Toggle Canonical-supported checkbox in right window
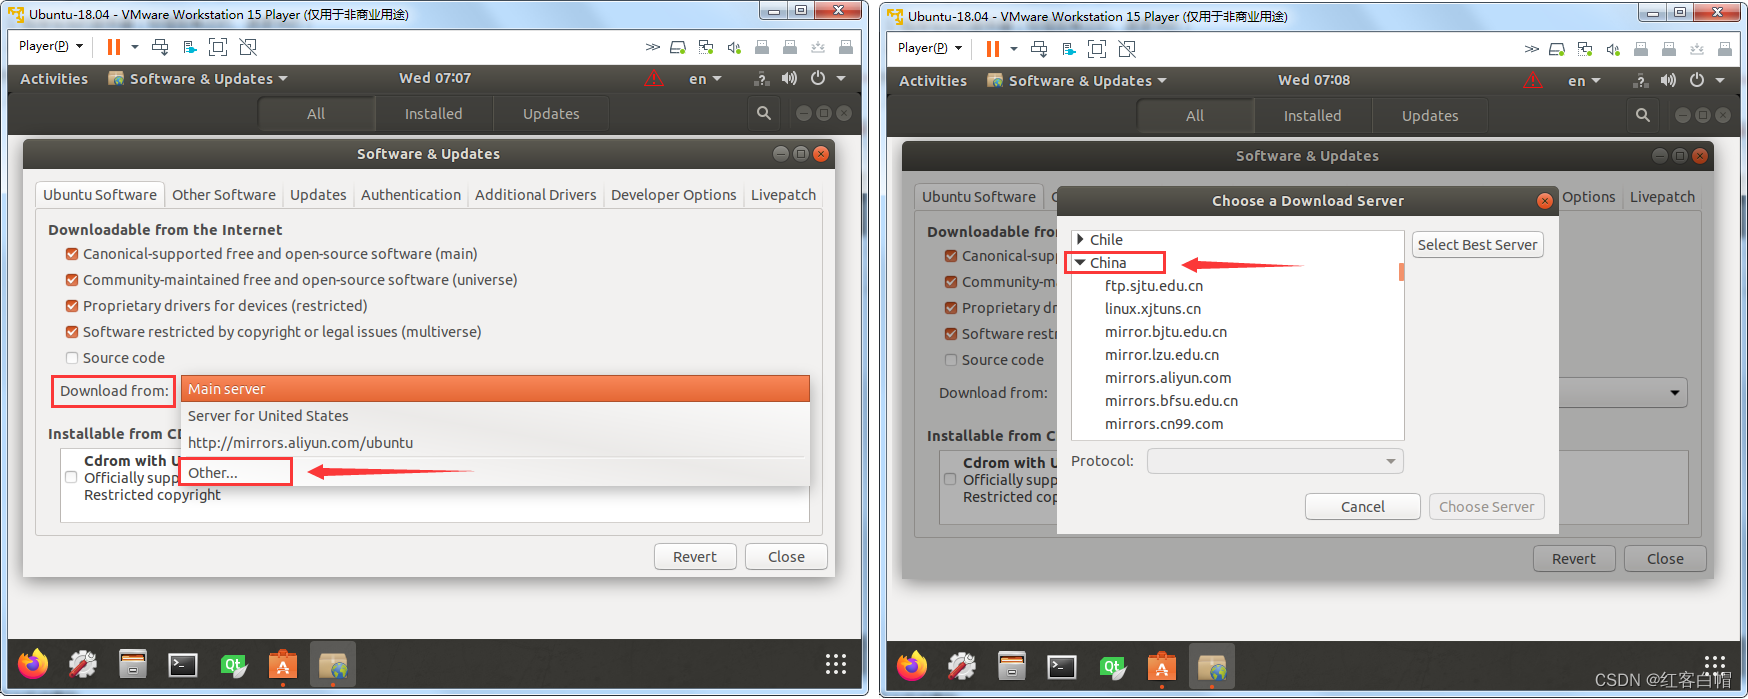Viewport: 1748px width, 699px height. pyautogui.click(x=951, y=256)
